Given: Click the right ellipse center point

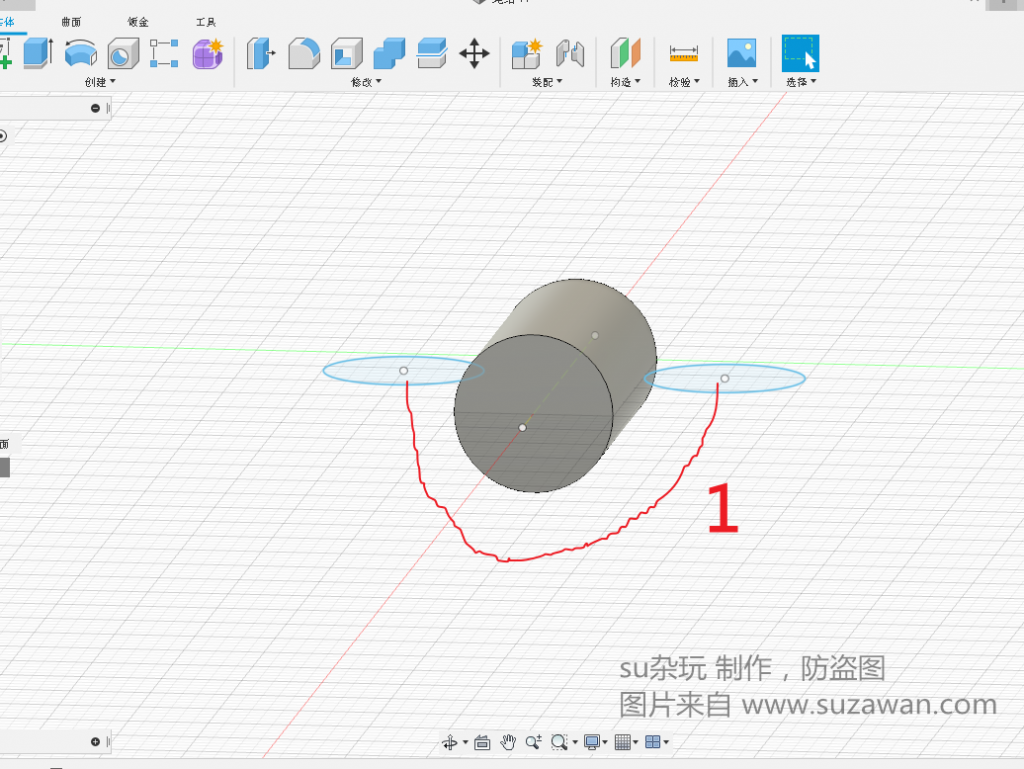Looking at the screenshot, I should [725, 379].
